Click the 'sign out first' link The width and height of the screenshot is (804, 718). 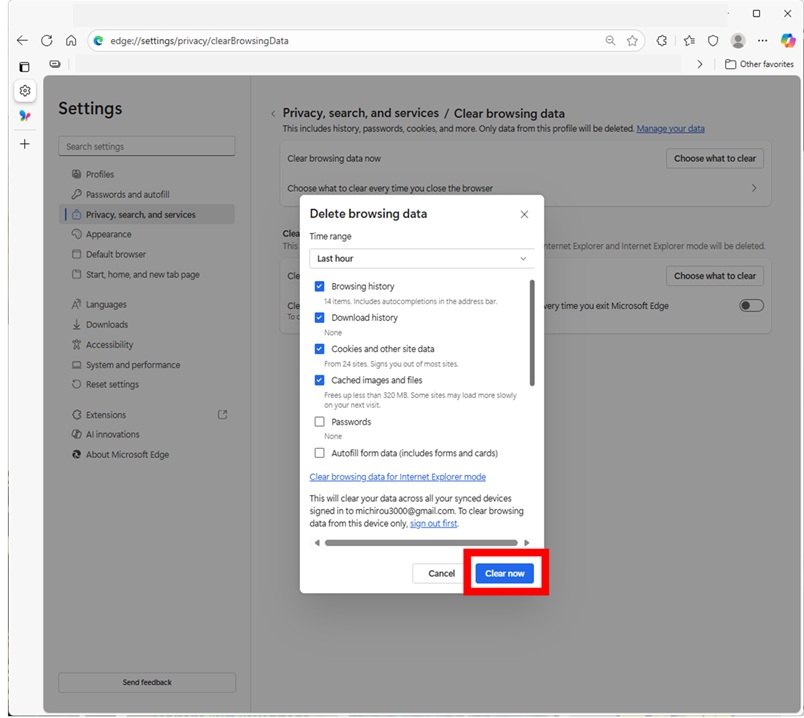(433, 523)
